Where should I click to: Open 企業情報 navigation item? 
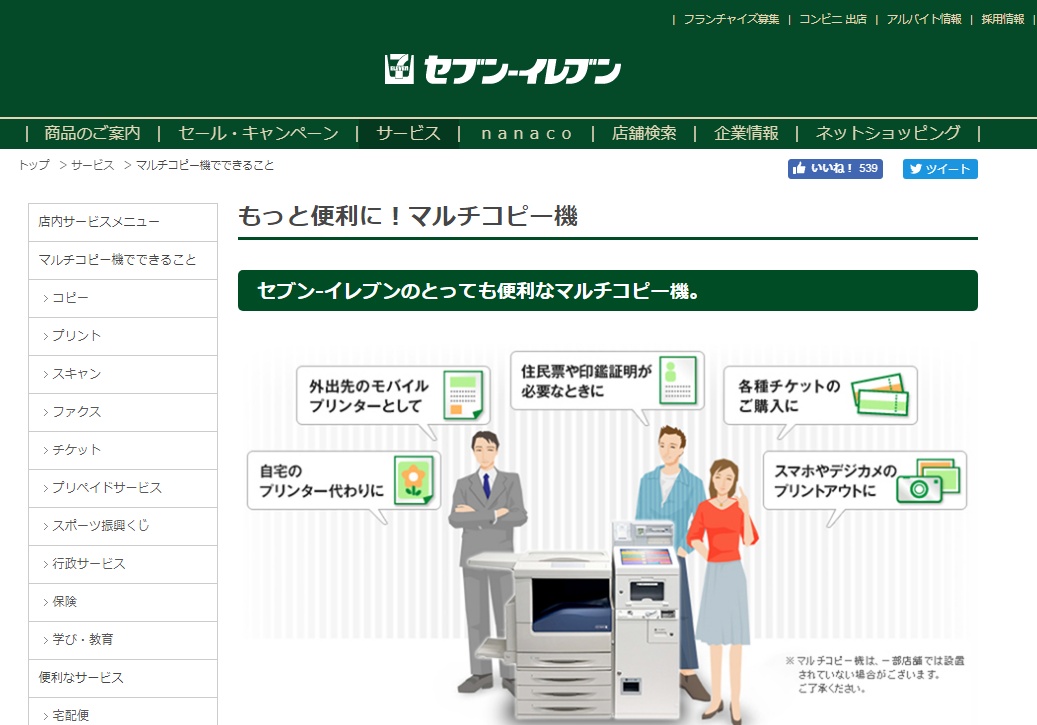click(x=746, y=134)
